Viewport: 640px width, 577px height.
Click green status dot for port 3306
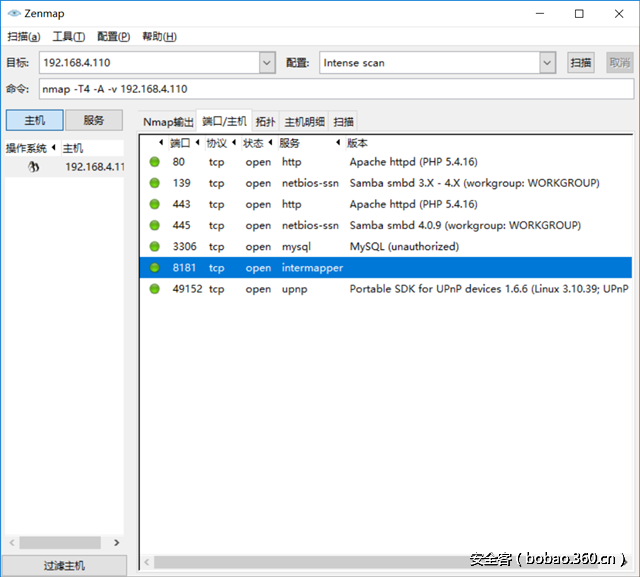(x=155, y=246)
